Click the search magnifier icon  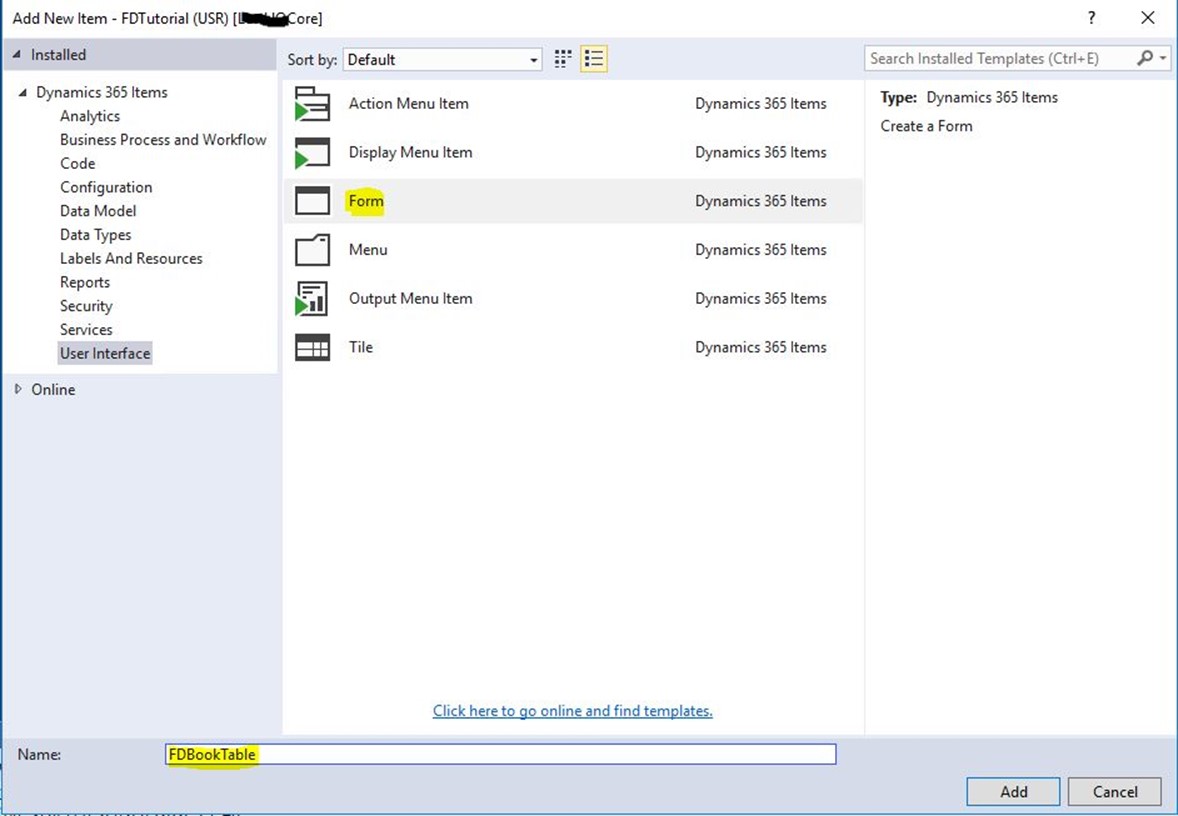[1145, 59]
